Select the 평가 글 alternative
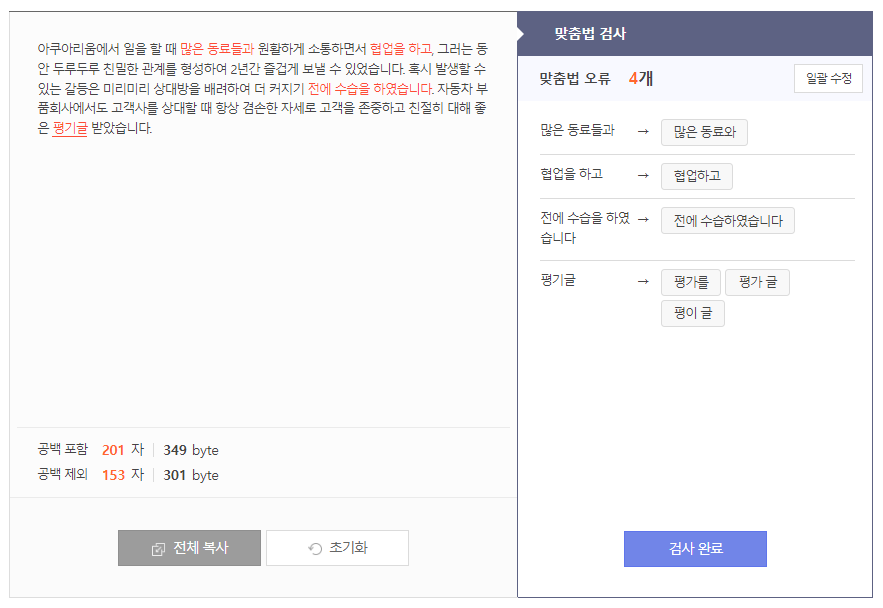Viewport: 883px width, 608px height. [x=757, y=282]
